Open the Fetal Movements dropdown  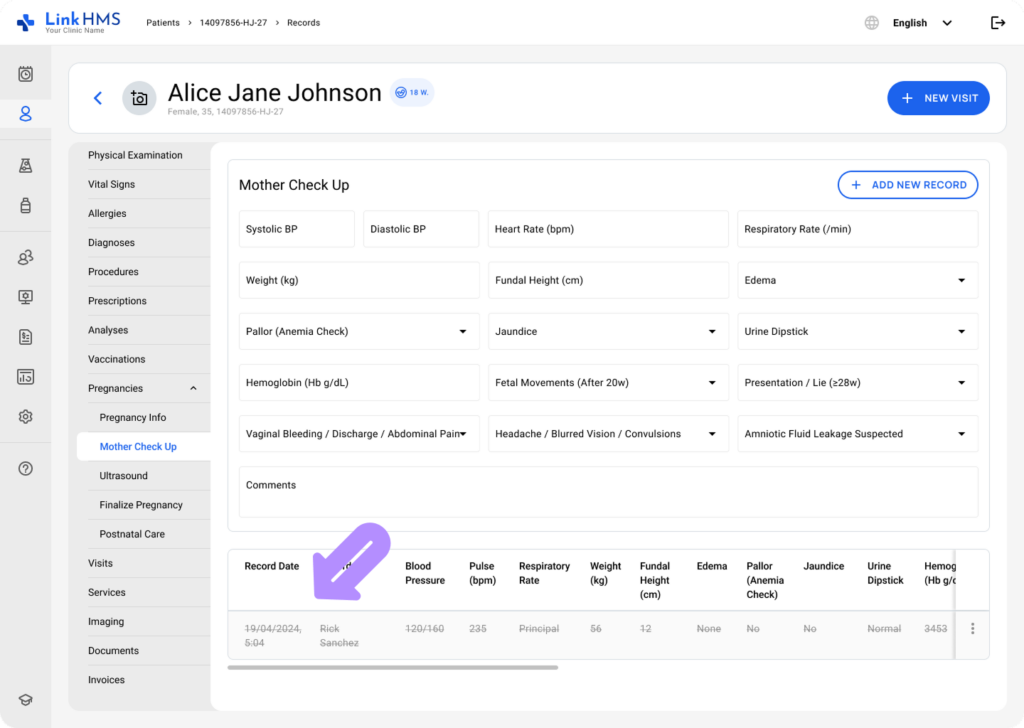pos(608,383)
